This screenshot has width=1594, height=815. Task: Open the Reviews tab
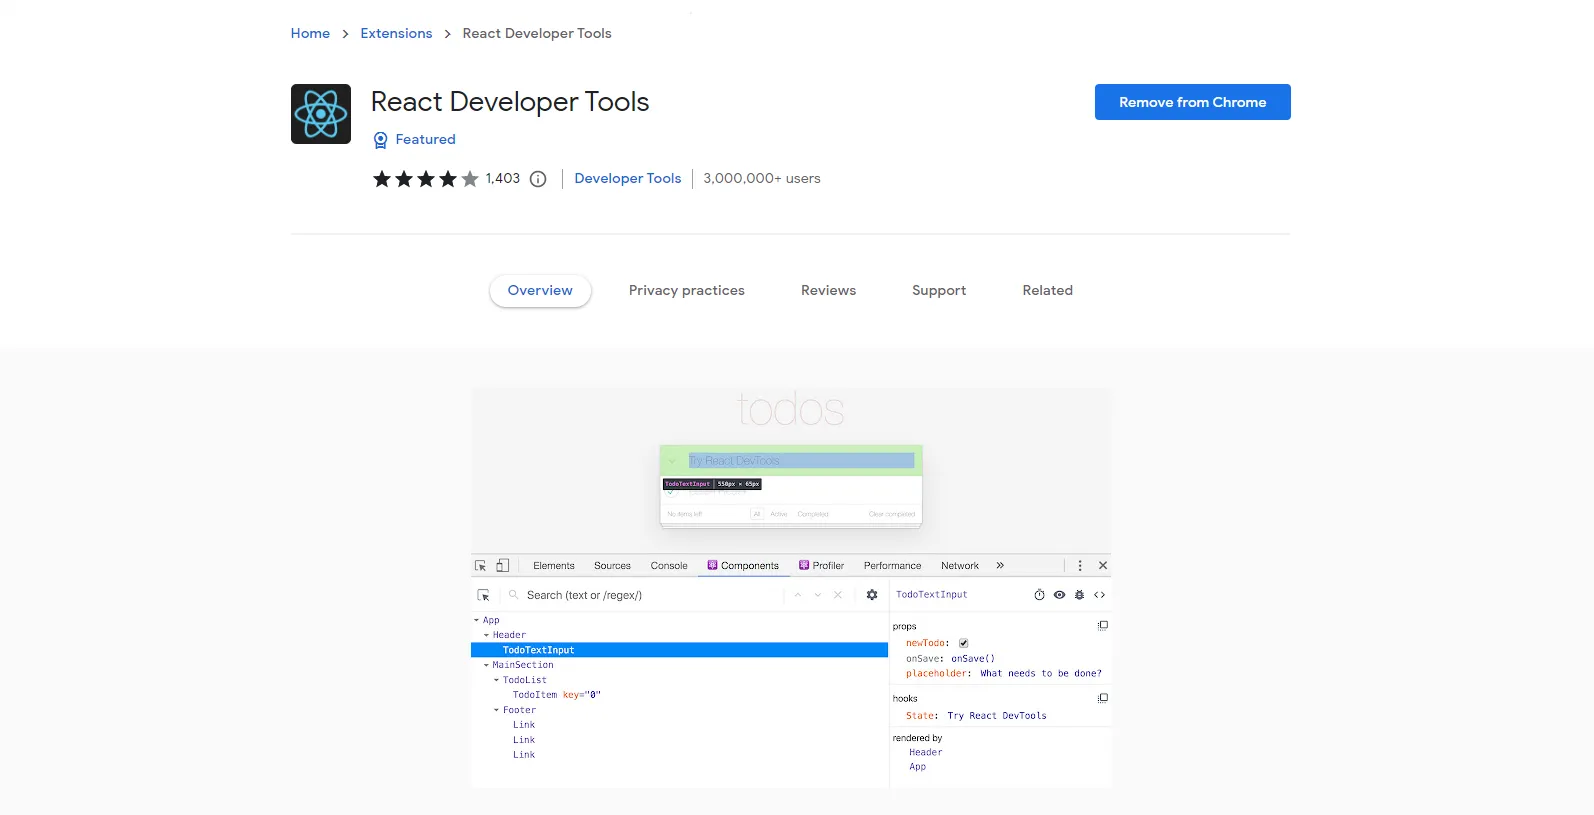click(828, 291)
